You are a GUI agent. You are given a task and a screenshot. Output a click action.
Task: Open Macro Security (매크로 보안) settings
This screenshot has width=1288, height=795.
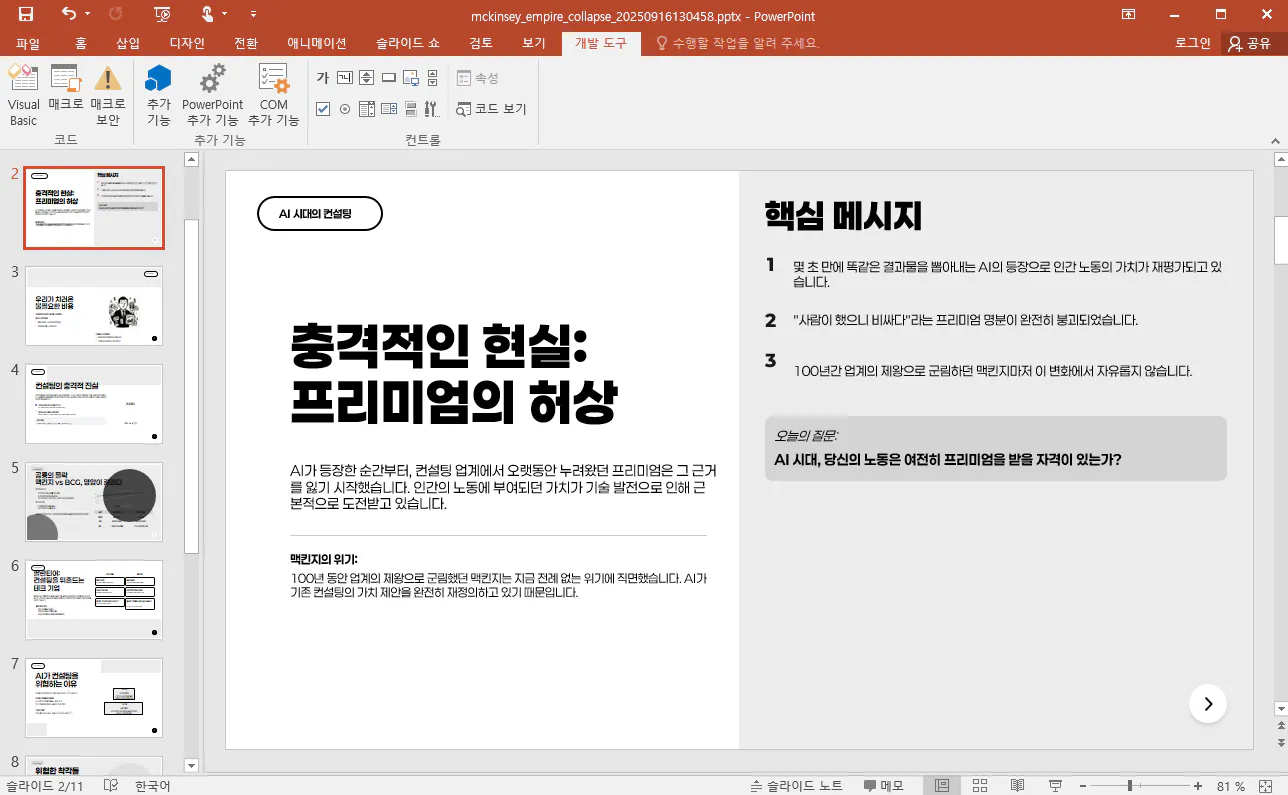pos(107,95)
